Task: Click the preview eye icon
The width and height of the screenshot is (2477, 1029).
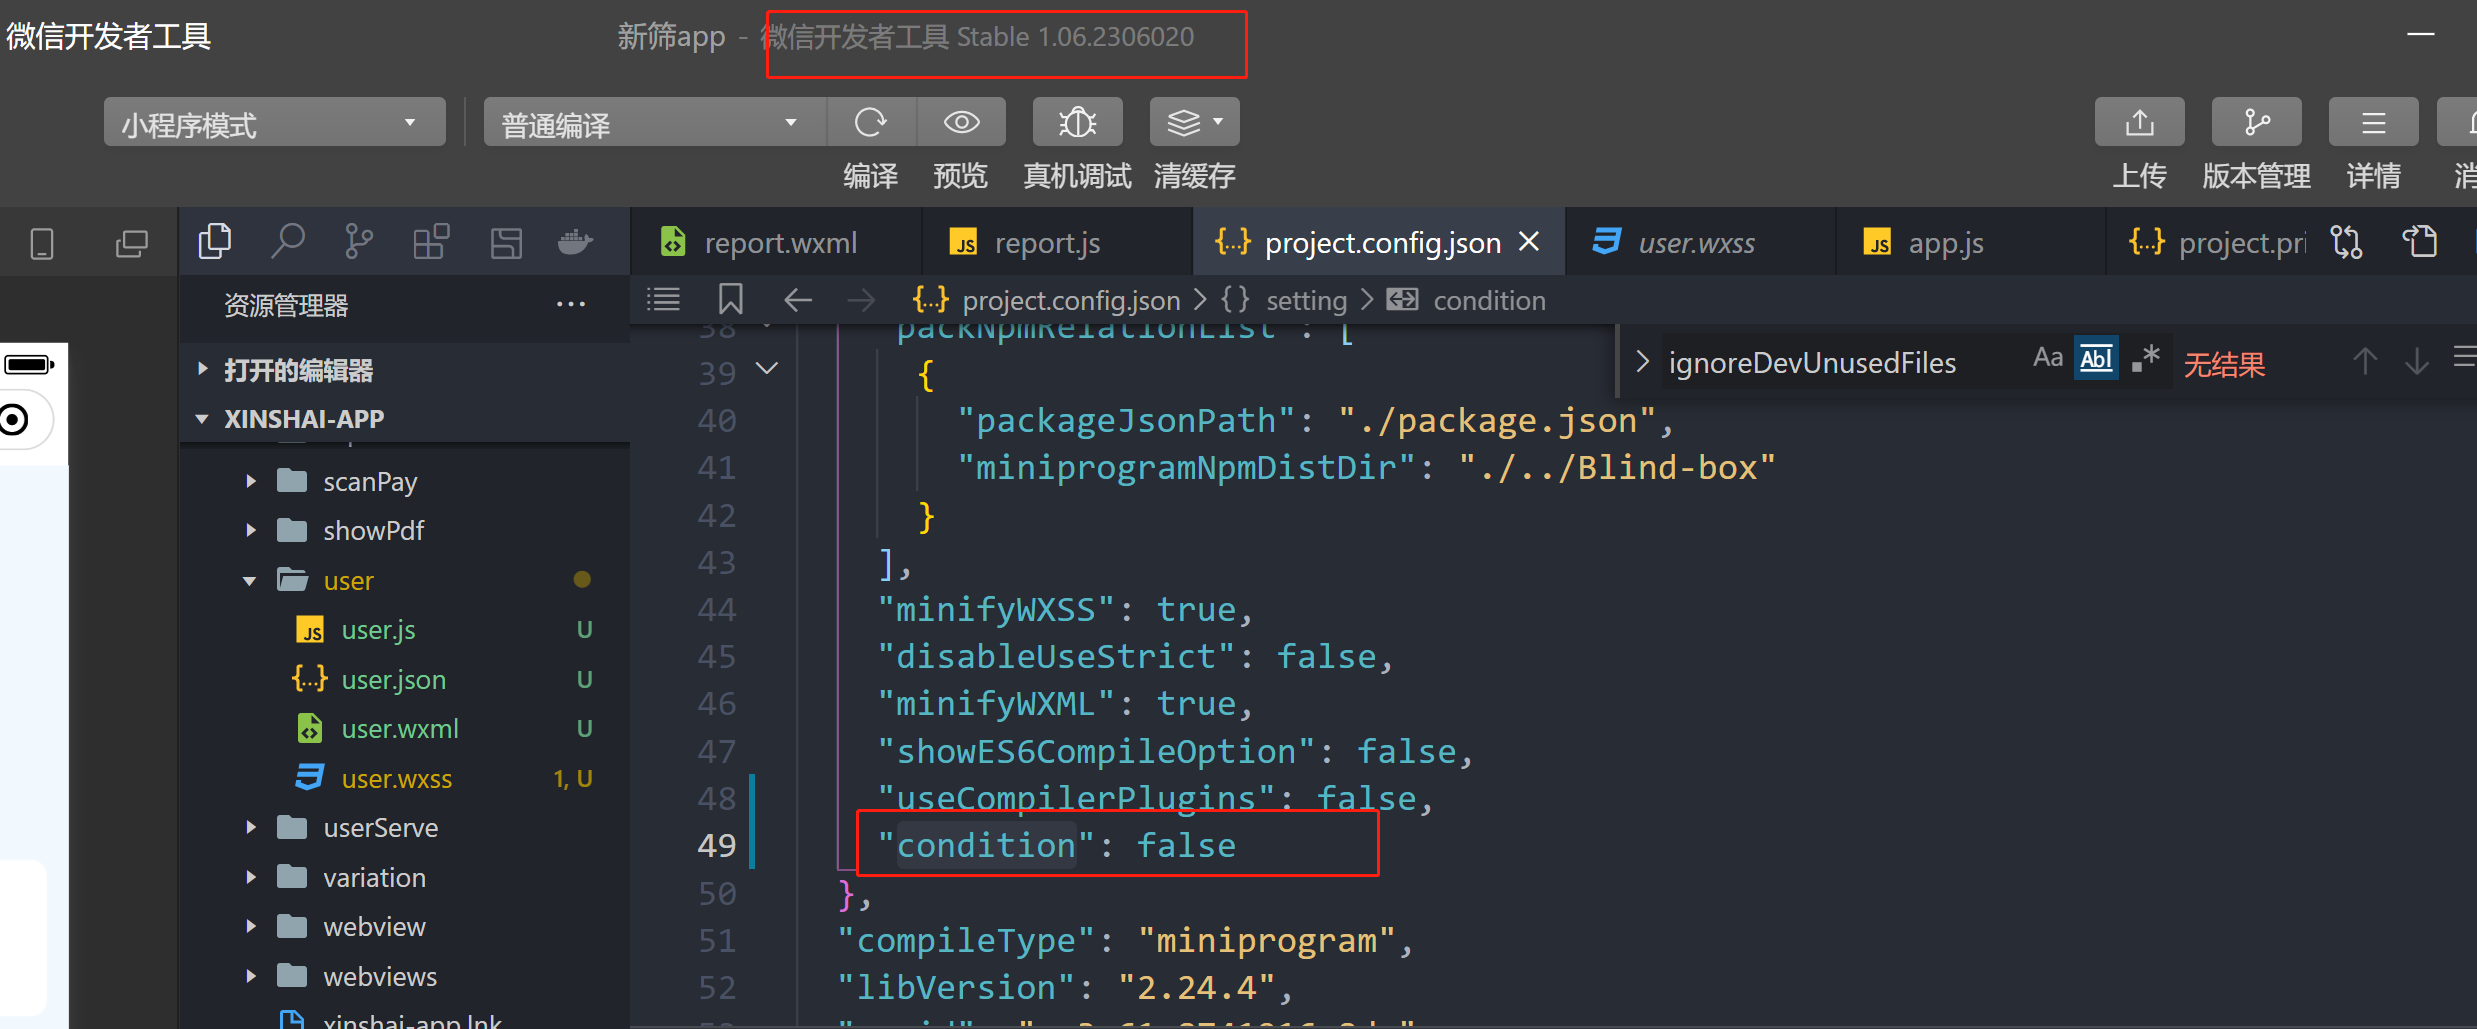Action: 961,123
